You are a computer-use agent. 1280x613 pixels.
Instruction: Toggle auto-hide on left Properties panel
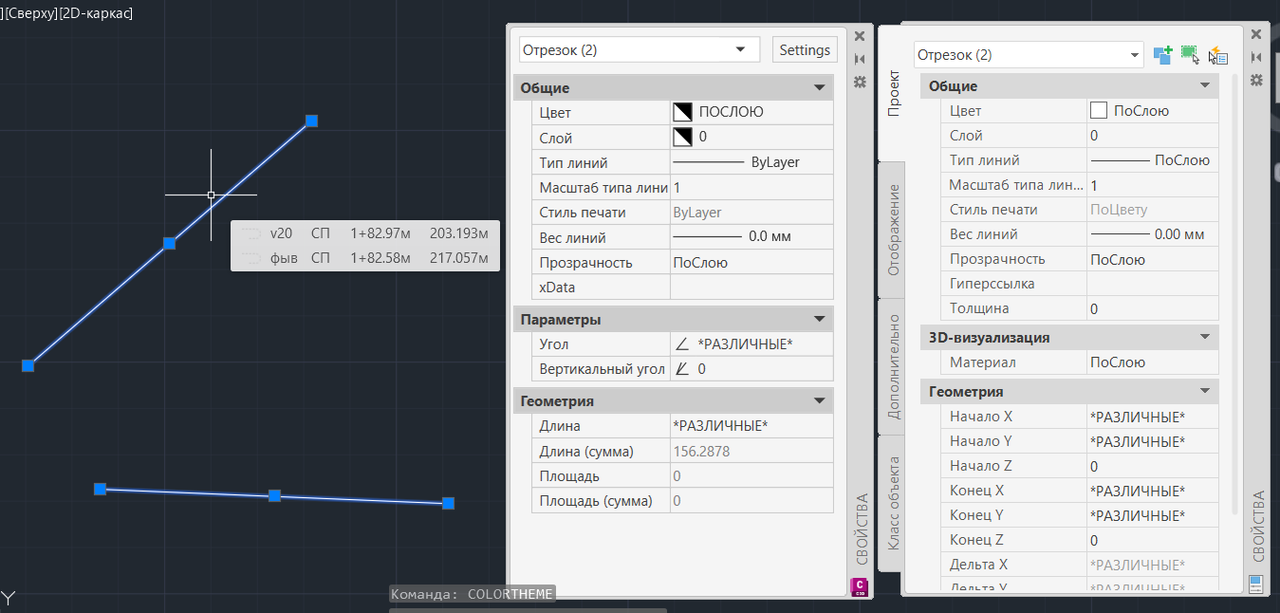click(x=860, y=59)
